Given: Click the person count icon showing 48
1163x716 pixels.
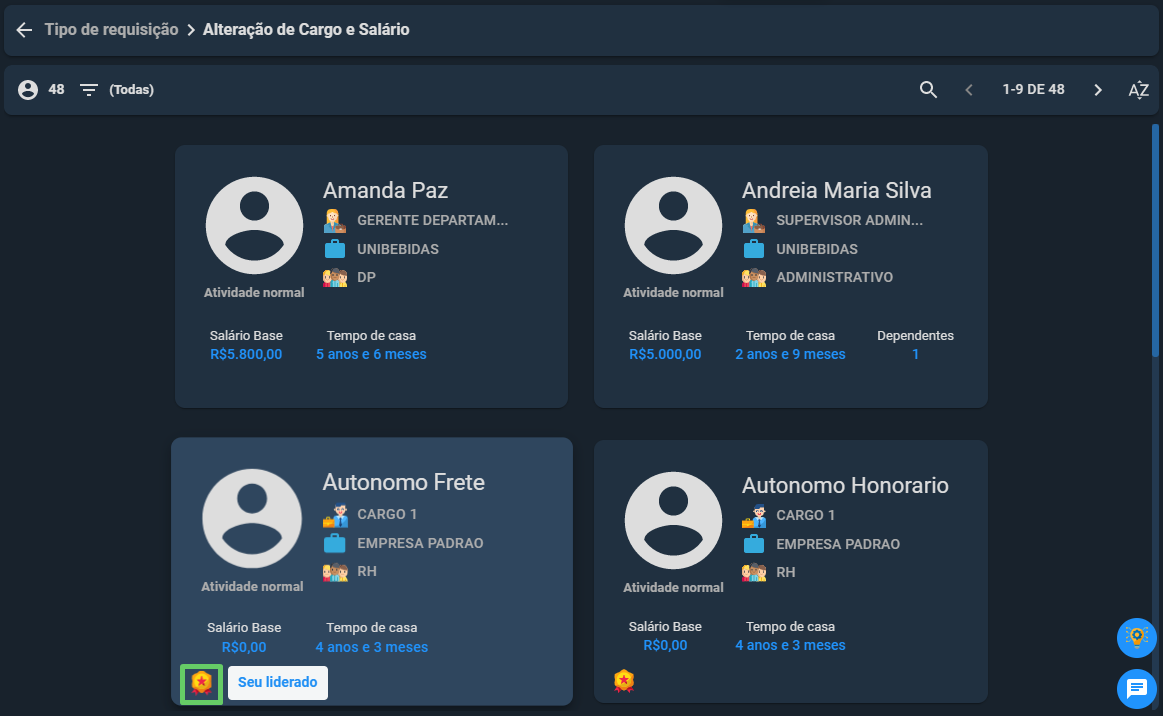Looking at the screenshot, I should click(28, 90).
